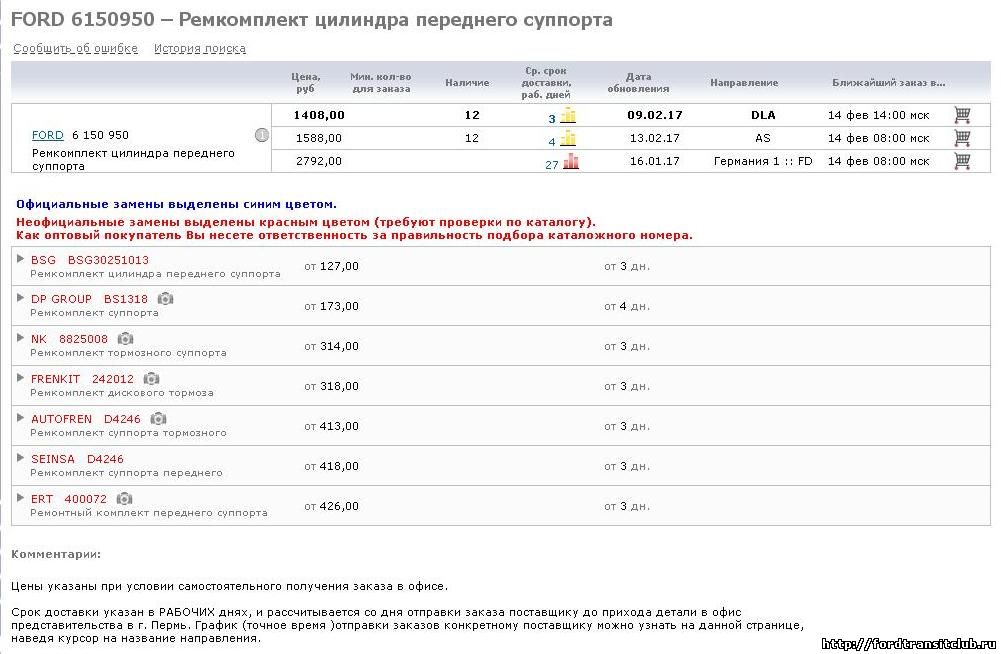The height and width of the screenshot is (654, 1001).
Task: Show info icon for FORD 6 150 950
Action: click(x=262, y=135)
